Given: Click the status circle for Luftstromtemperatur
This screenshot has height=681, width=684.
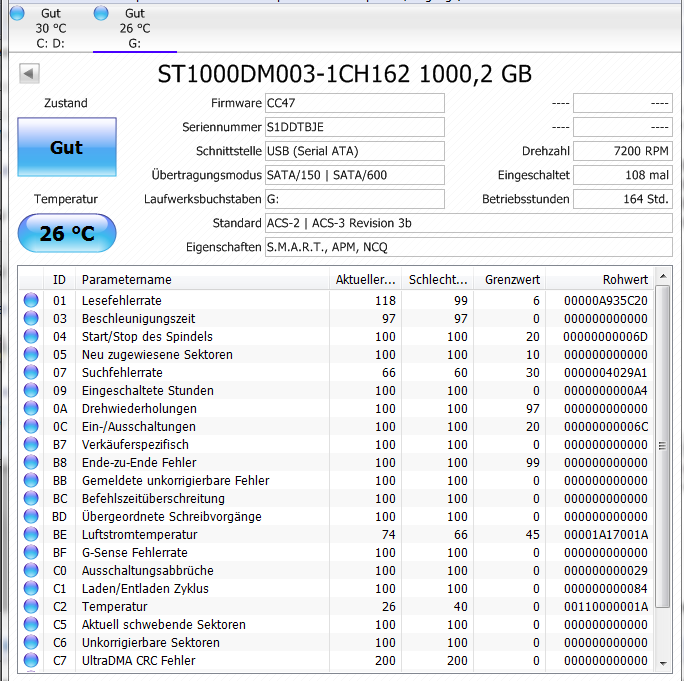Looking at the screenshot, I should 31,534.
